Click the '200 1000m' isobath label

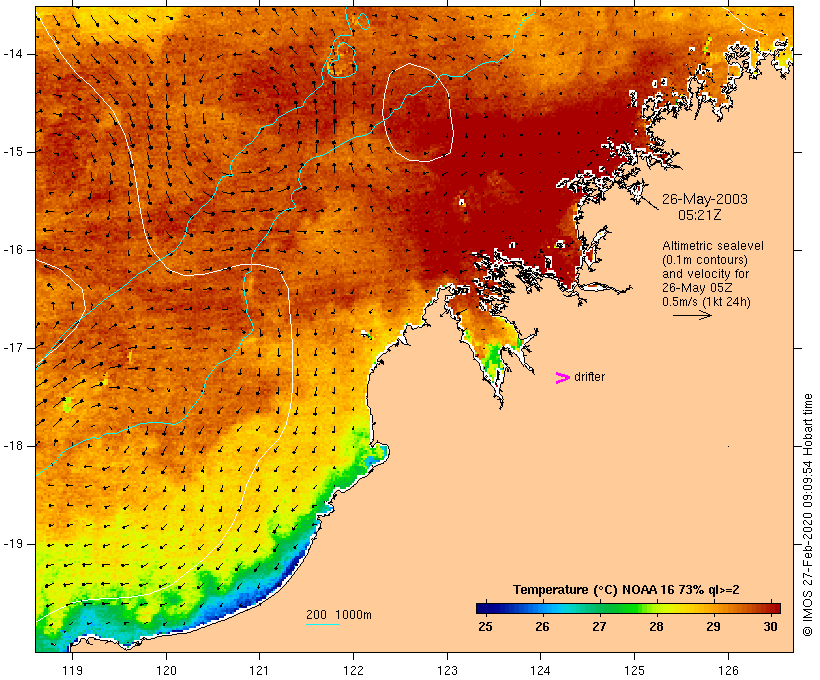[339, 615]
